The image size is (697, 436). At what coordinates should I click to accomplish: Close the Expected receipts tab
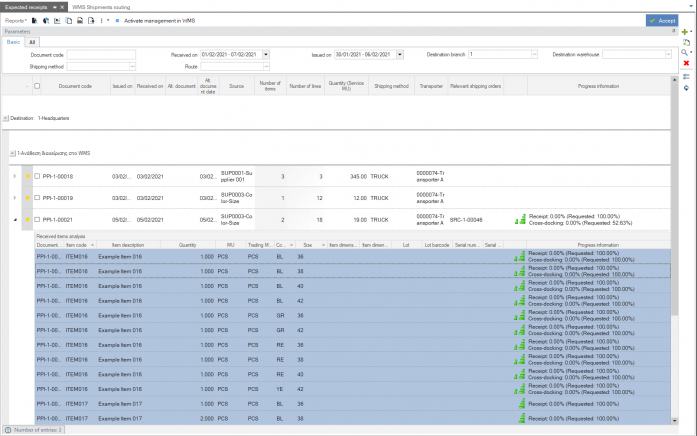[62, 7]
